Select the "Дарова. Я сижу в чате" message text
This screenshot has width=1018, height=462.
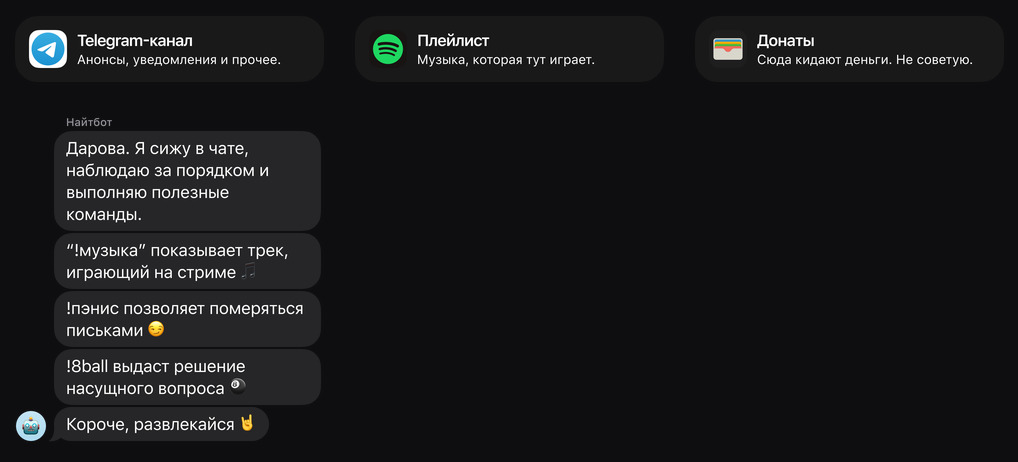coord(163,149)
